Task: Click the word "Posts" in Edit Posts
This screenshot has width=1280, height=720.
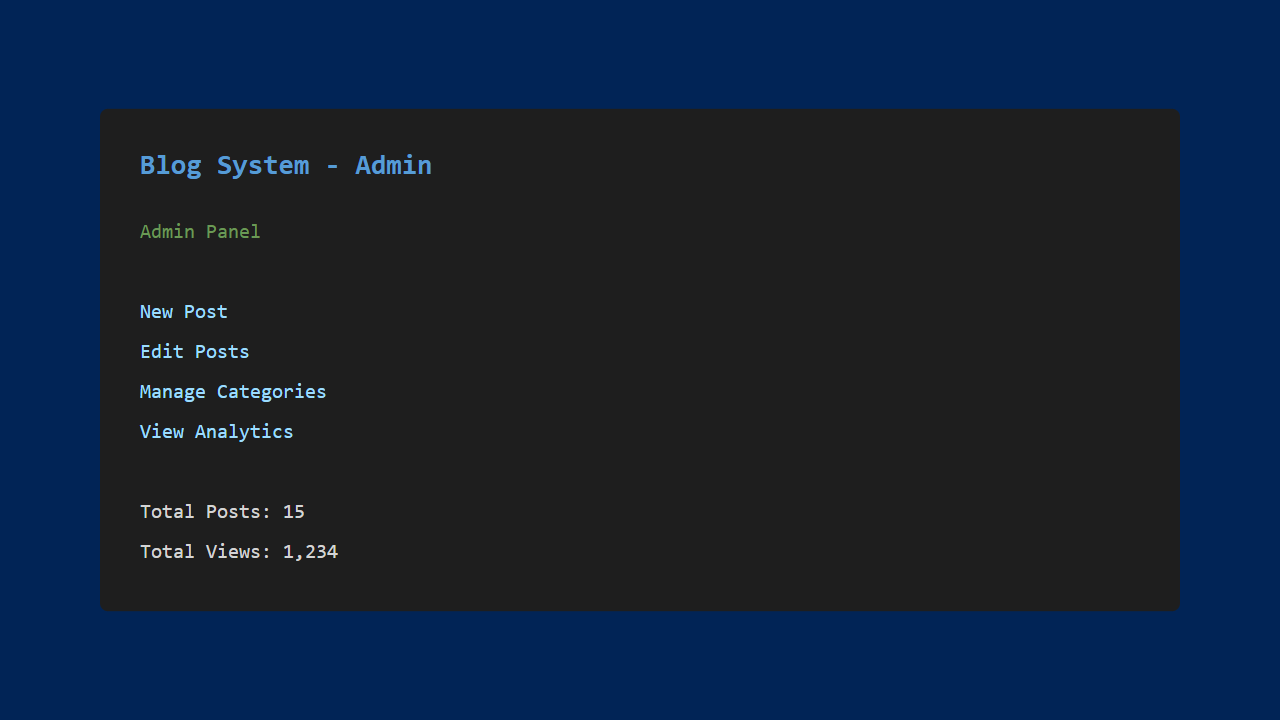Action: pos(222,352)
